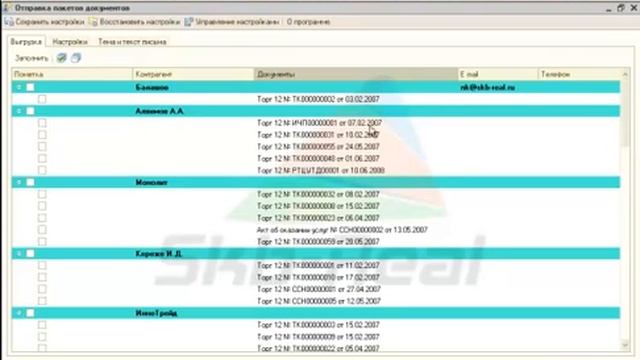The width and height of the screenshot is (640, 360).
Task: Open Управление настройками from the toolbar
Action: pyautogui.click(x=232, y=22)
